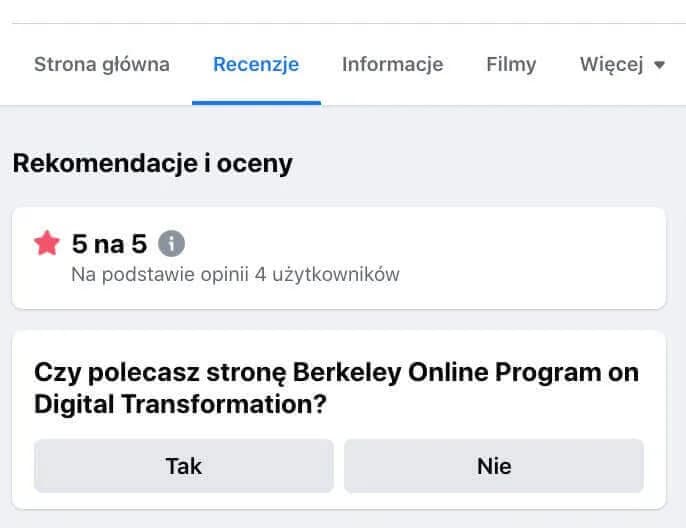Open the Filmy tab
The image size is (686, 528).
[x=511, y=65]
